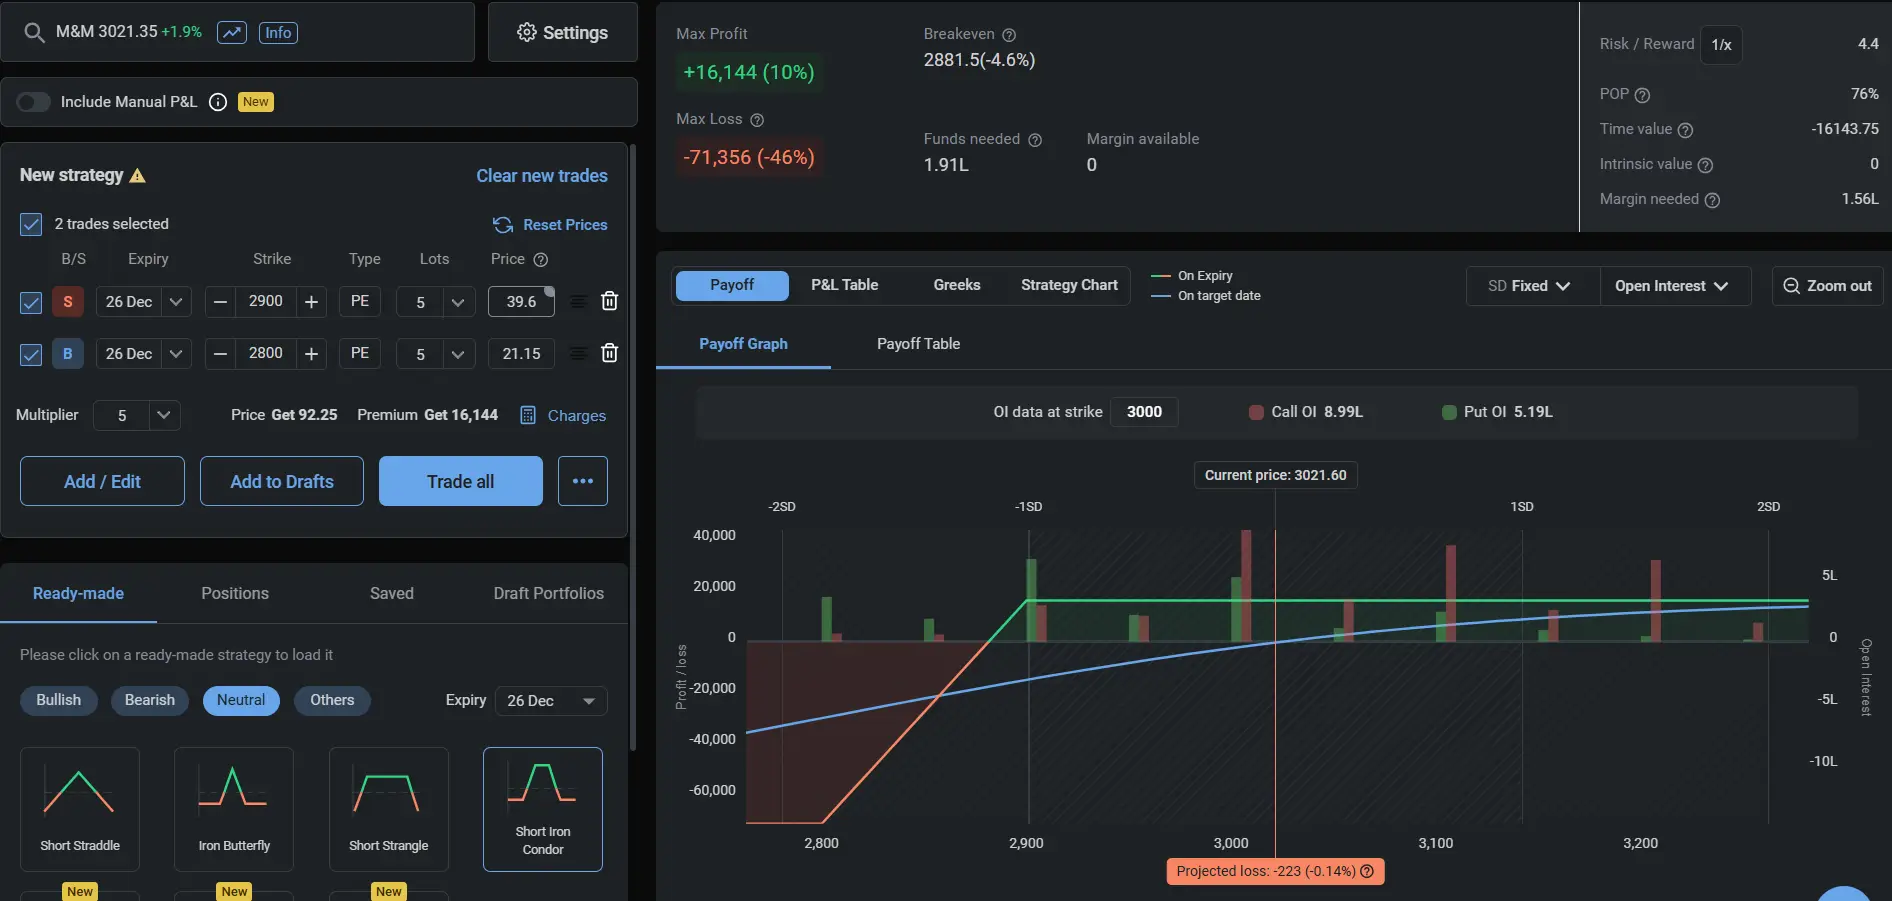
Task: Open the three-dots more options button
Action: click(583, 481)
